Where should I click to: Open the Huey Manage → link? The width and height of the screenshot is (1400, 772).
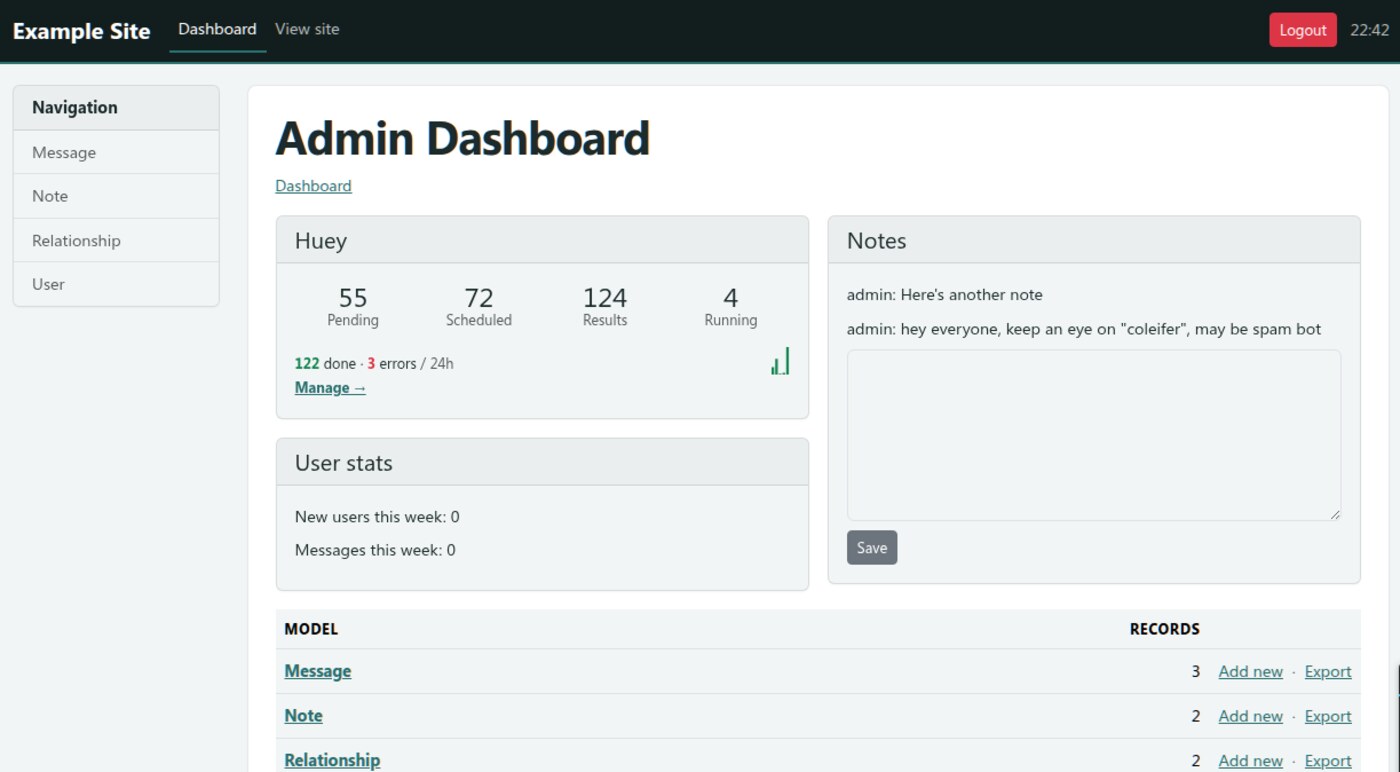pyautogui.click(x=330, y=388)
